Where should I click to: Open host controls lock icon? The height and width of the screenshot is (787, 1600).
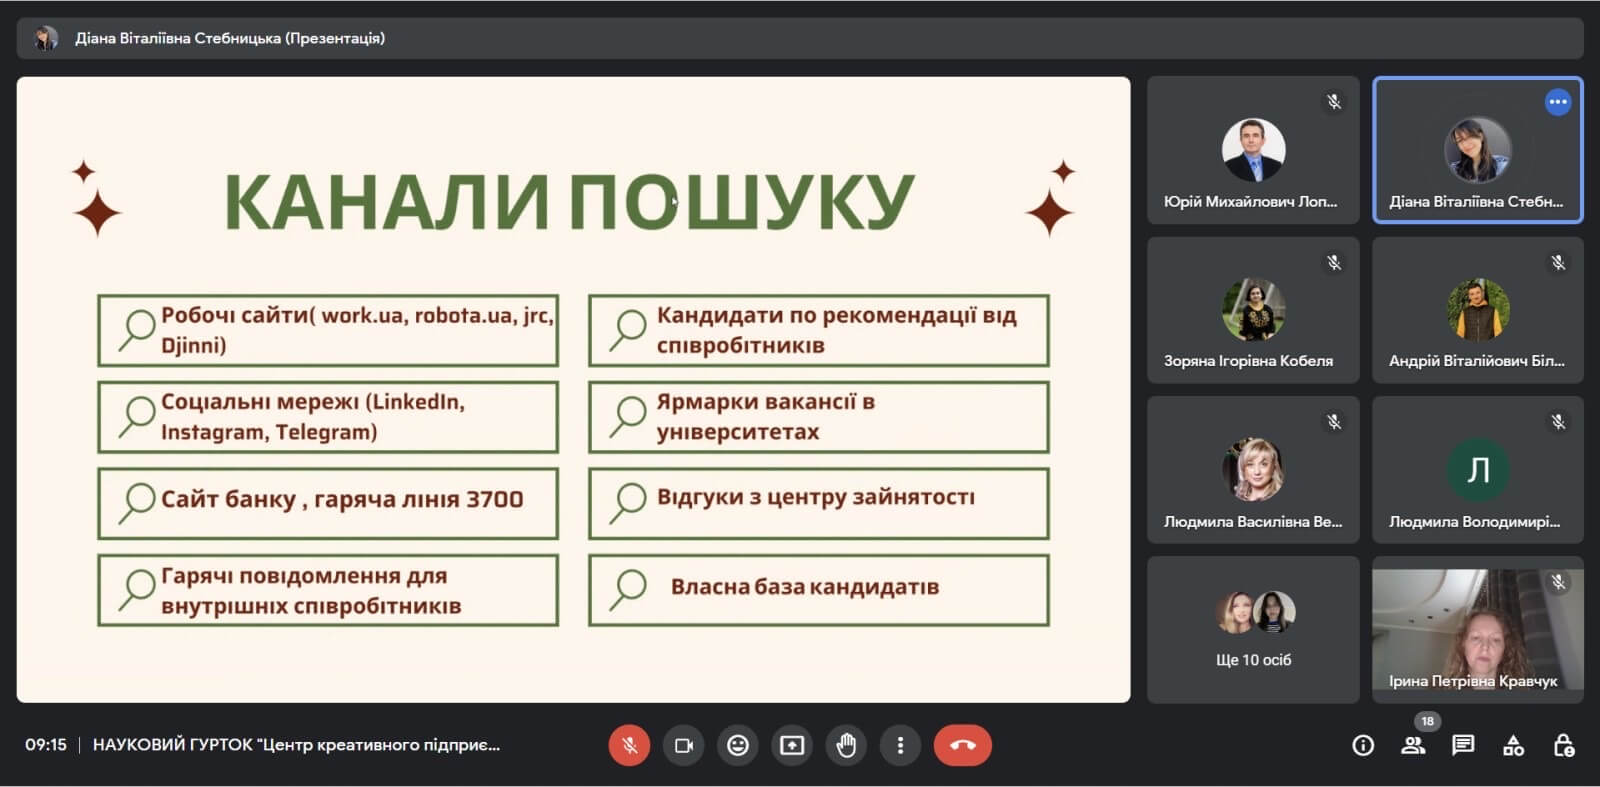pyautogui.click(x=1563, y=745)
